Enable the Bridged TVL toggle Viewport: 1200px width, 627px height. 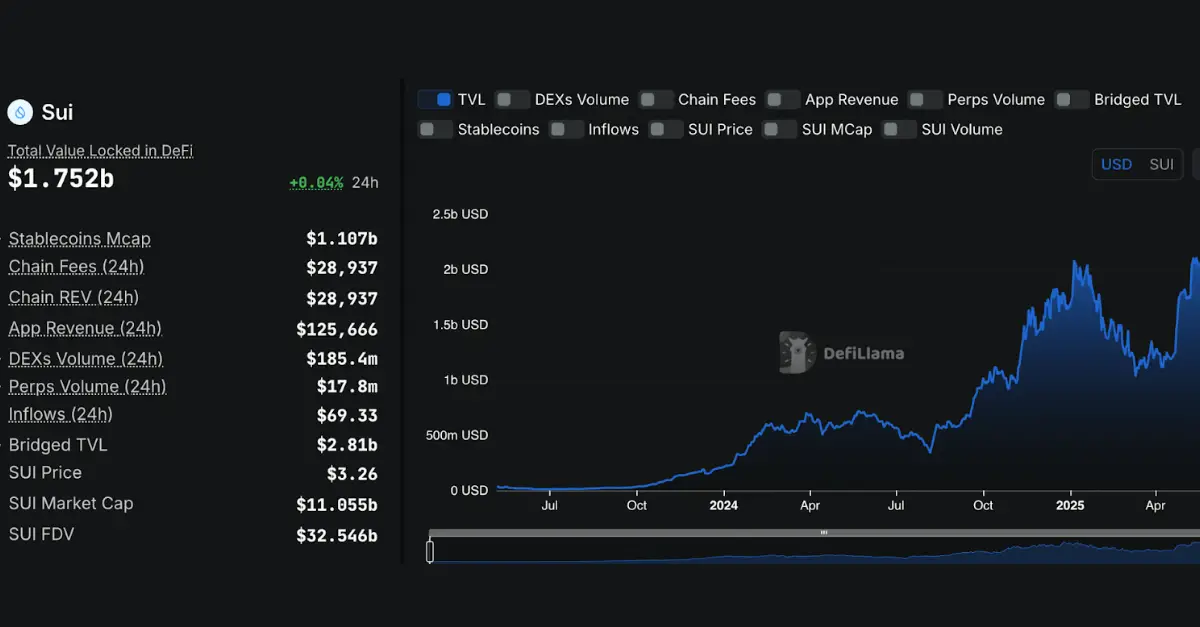point(1072,99)
